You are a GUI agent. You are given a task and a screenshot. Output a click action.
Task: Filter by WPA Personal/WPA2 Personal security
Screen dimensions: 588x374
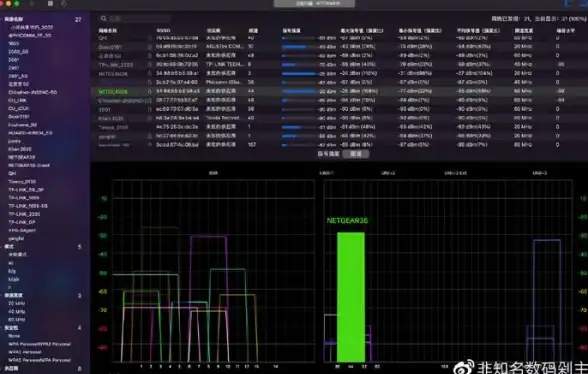tap(39, 344)
